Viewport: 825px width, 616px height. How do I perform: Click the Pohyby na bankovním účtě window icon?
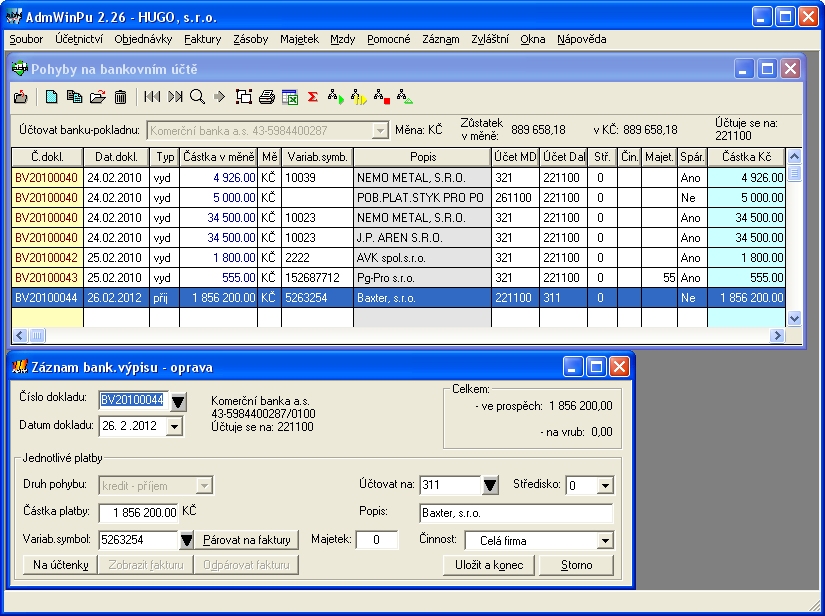click(20, 69)
